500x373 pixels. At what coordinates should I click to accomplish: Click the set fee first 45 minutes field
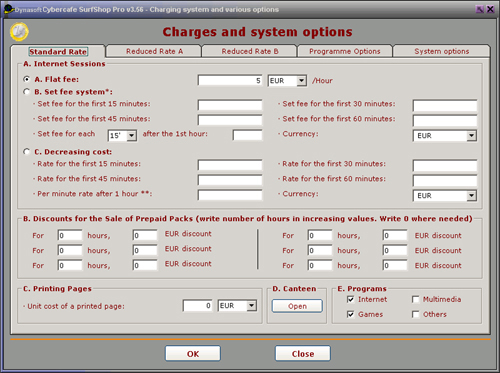pyautogui.click(x=230, y=120)
